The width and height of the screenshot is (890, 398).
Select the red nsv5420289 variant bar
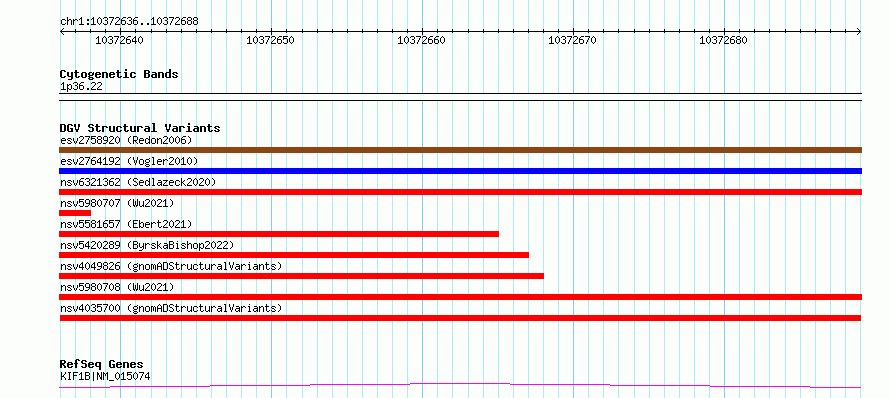click(x=294, y=255)
